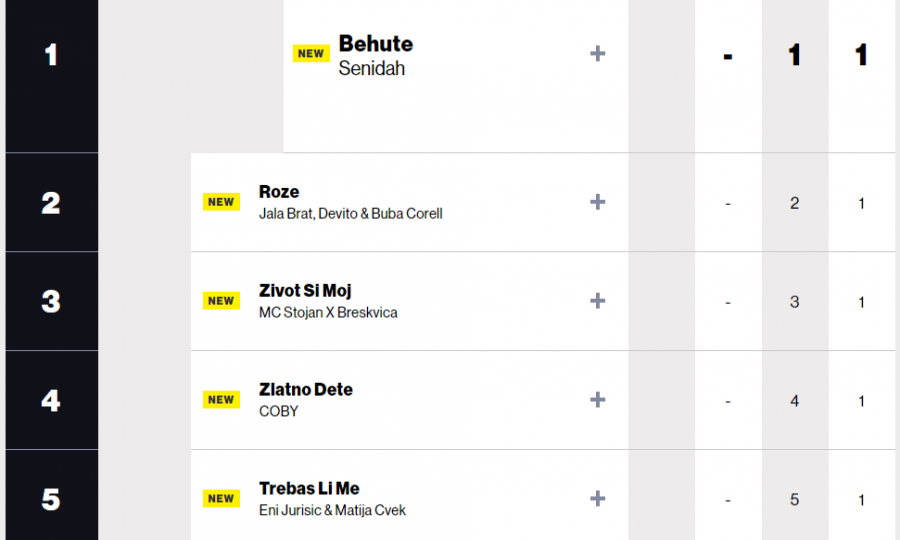Open the Zivot Si Moj title
This screenshot has width=900, height=540.
pyautogui.click(x=305, y=291)
